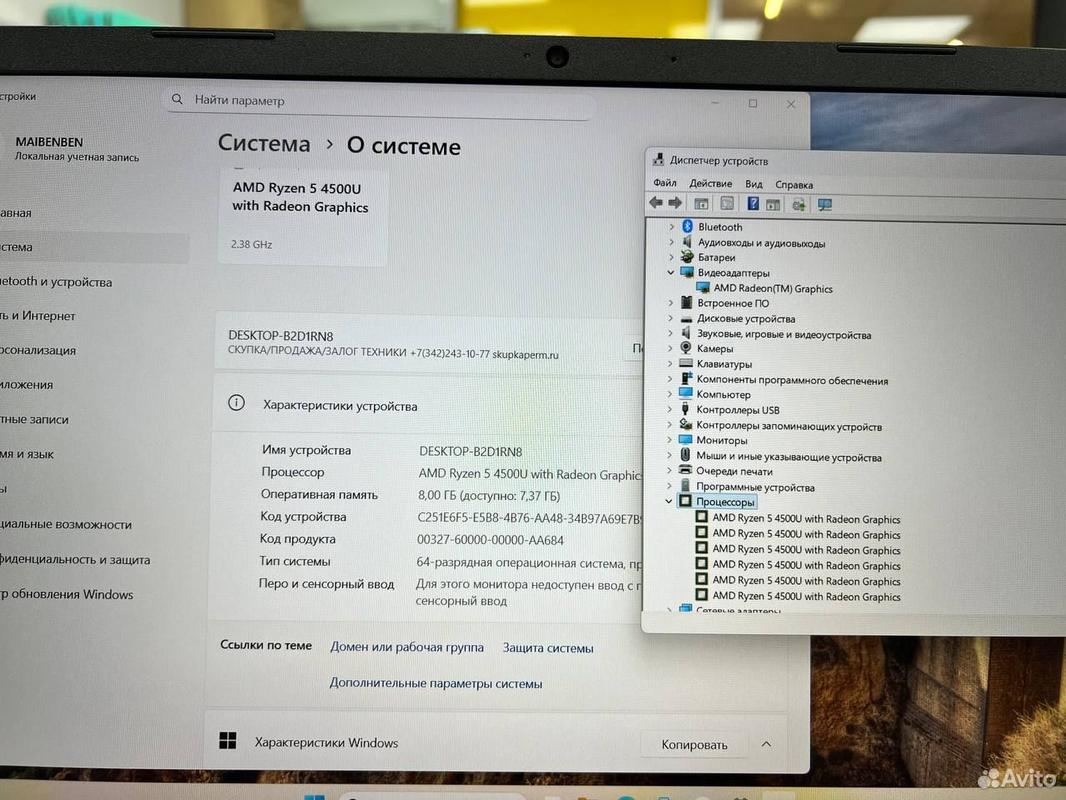Click the blue Help question-mark toolbar icon
The image size is (1066, 800).
753,204
